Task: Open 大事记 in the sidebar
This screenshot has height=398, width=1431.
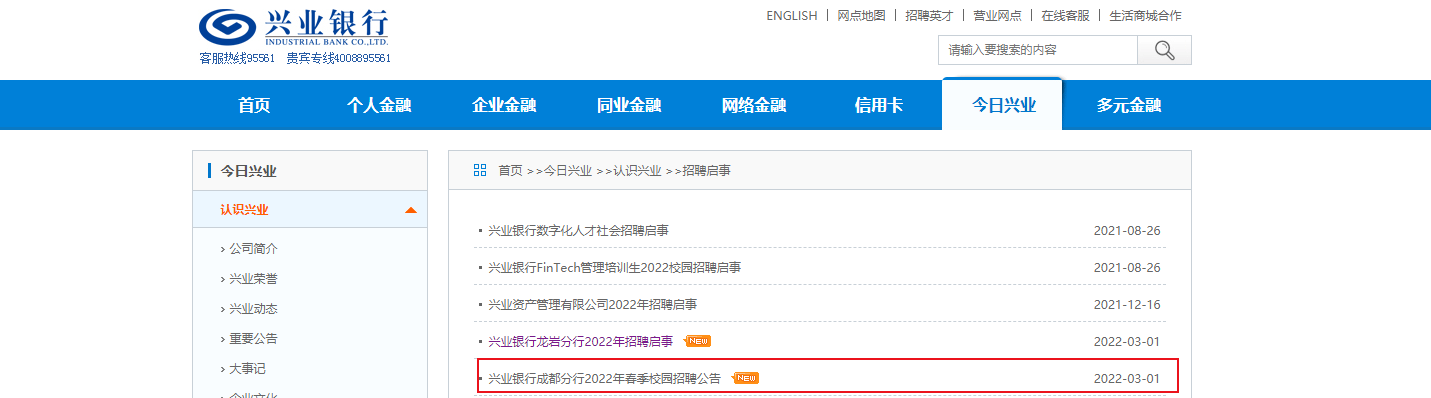Action: (247, 368)
